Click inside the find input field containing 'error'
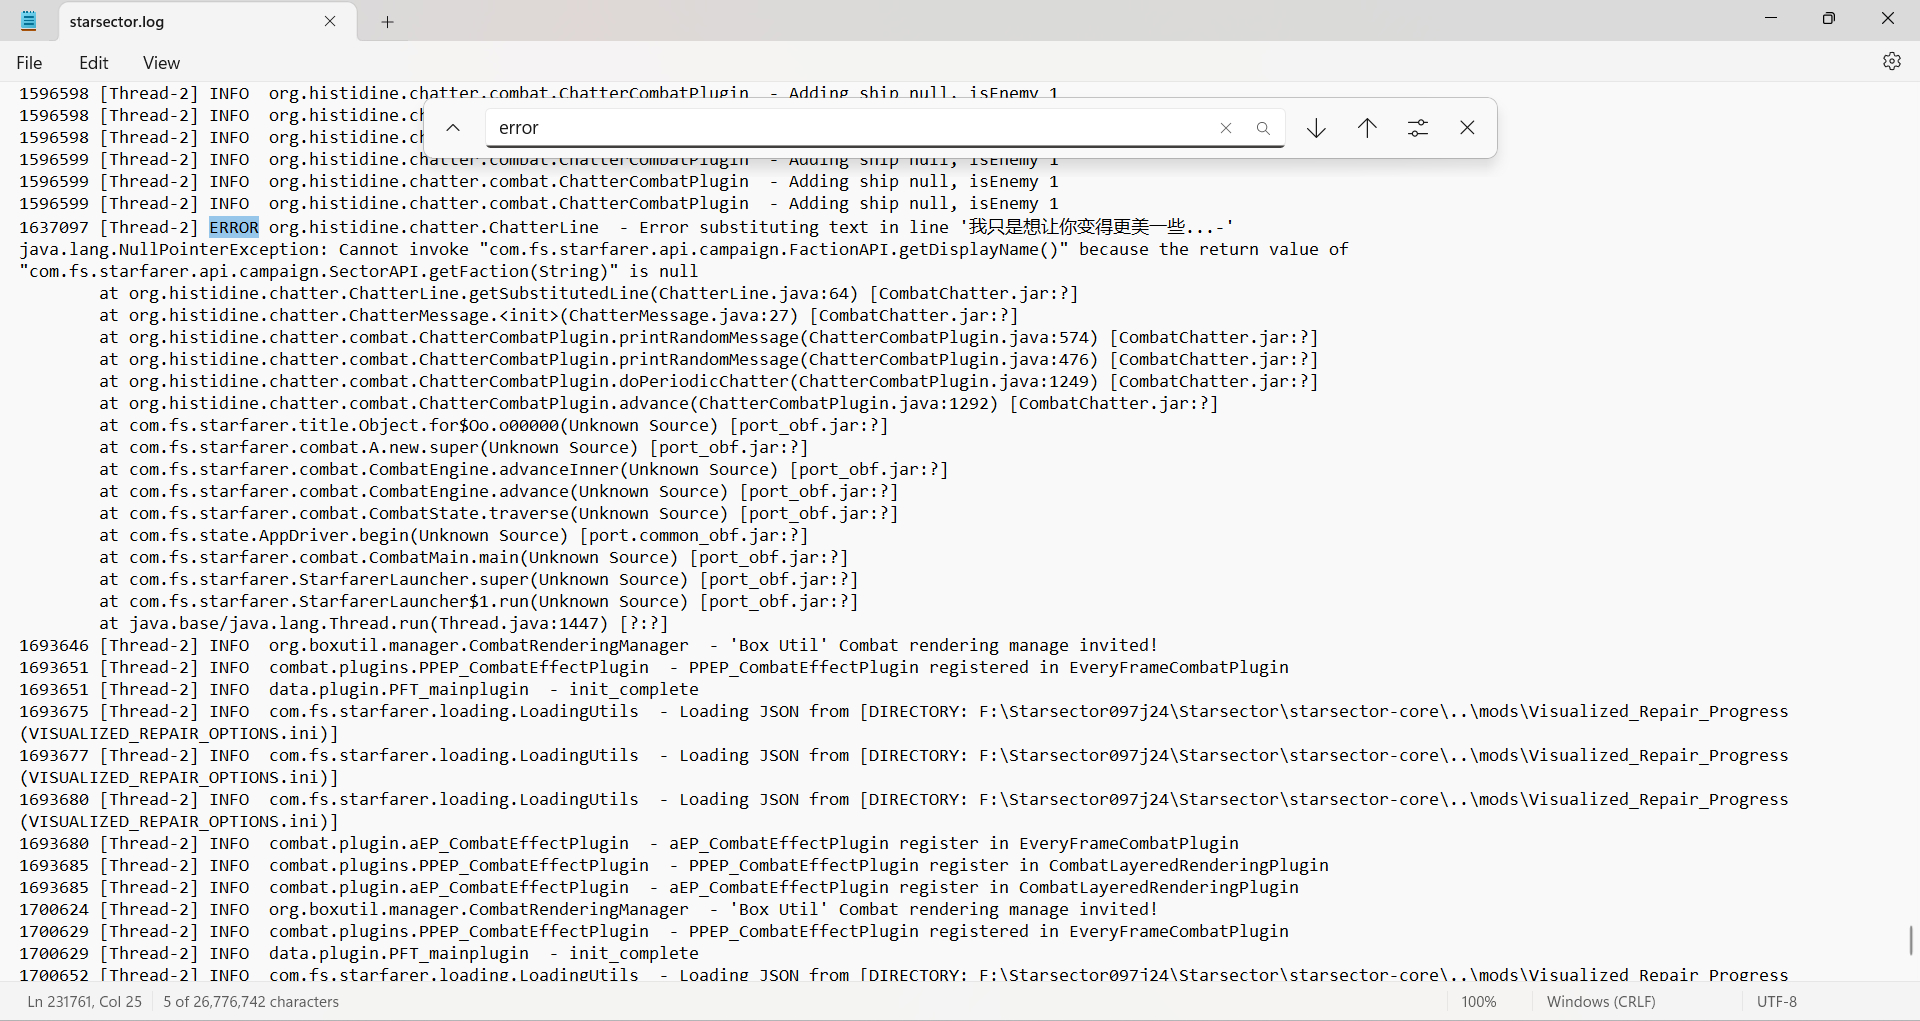 tap(850, 128)
